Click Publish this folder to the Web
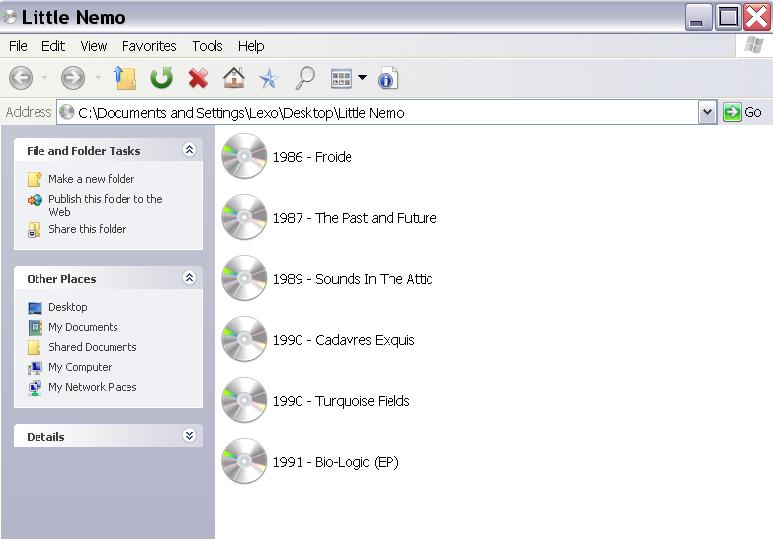 [105, 205]
